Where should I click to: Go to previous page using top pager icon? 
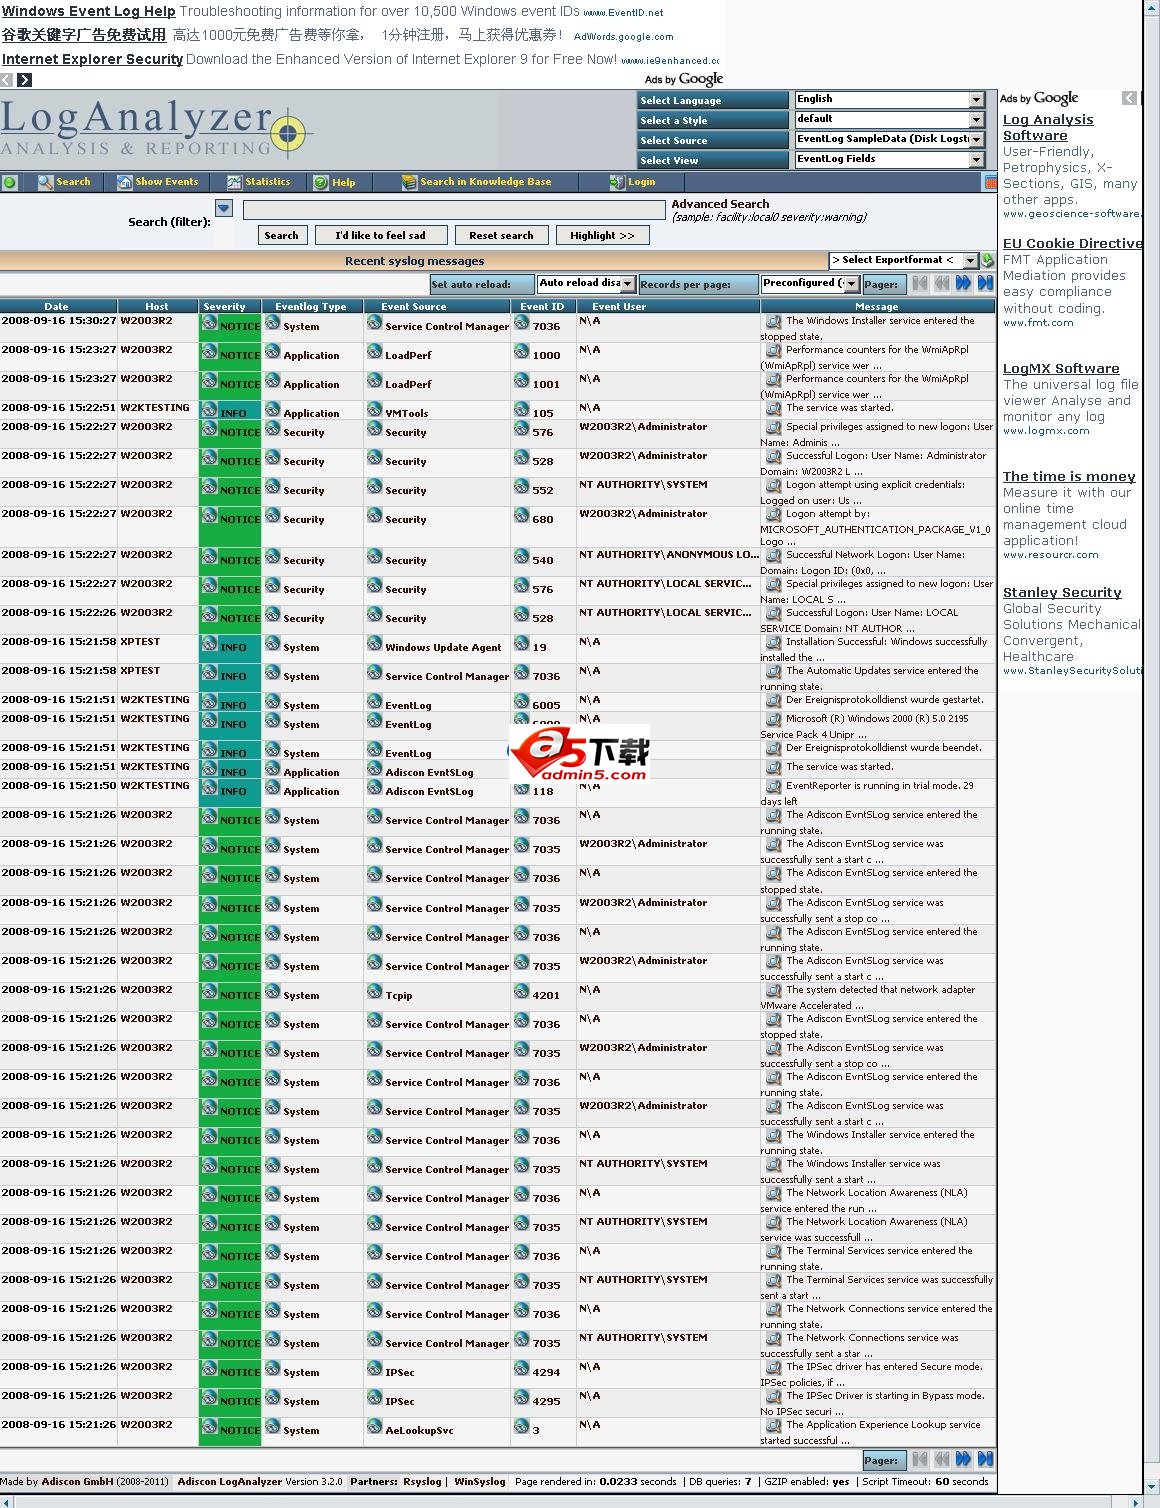pos(941,283)
